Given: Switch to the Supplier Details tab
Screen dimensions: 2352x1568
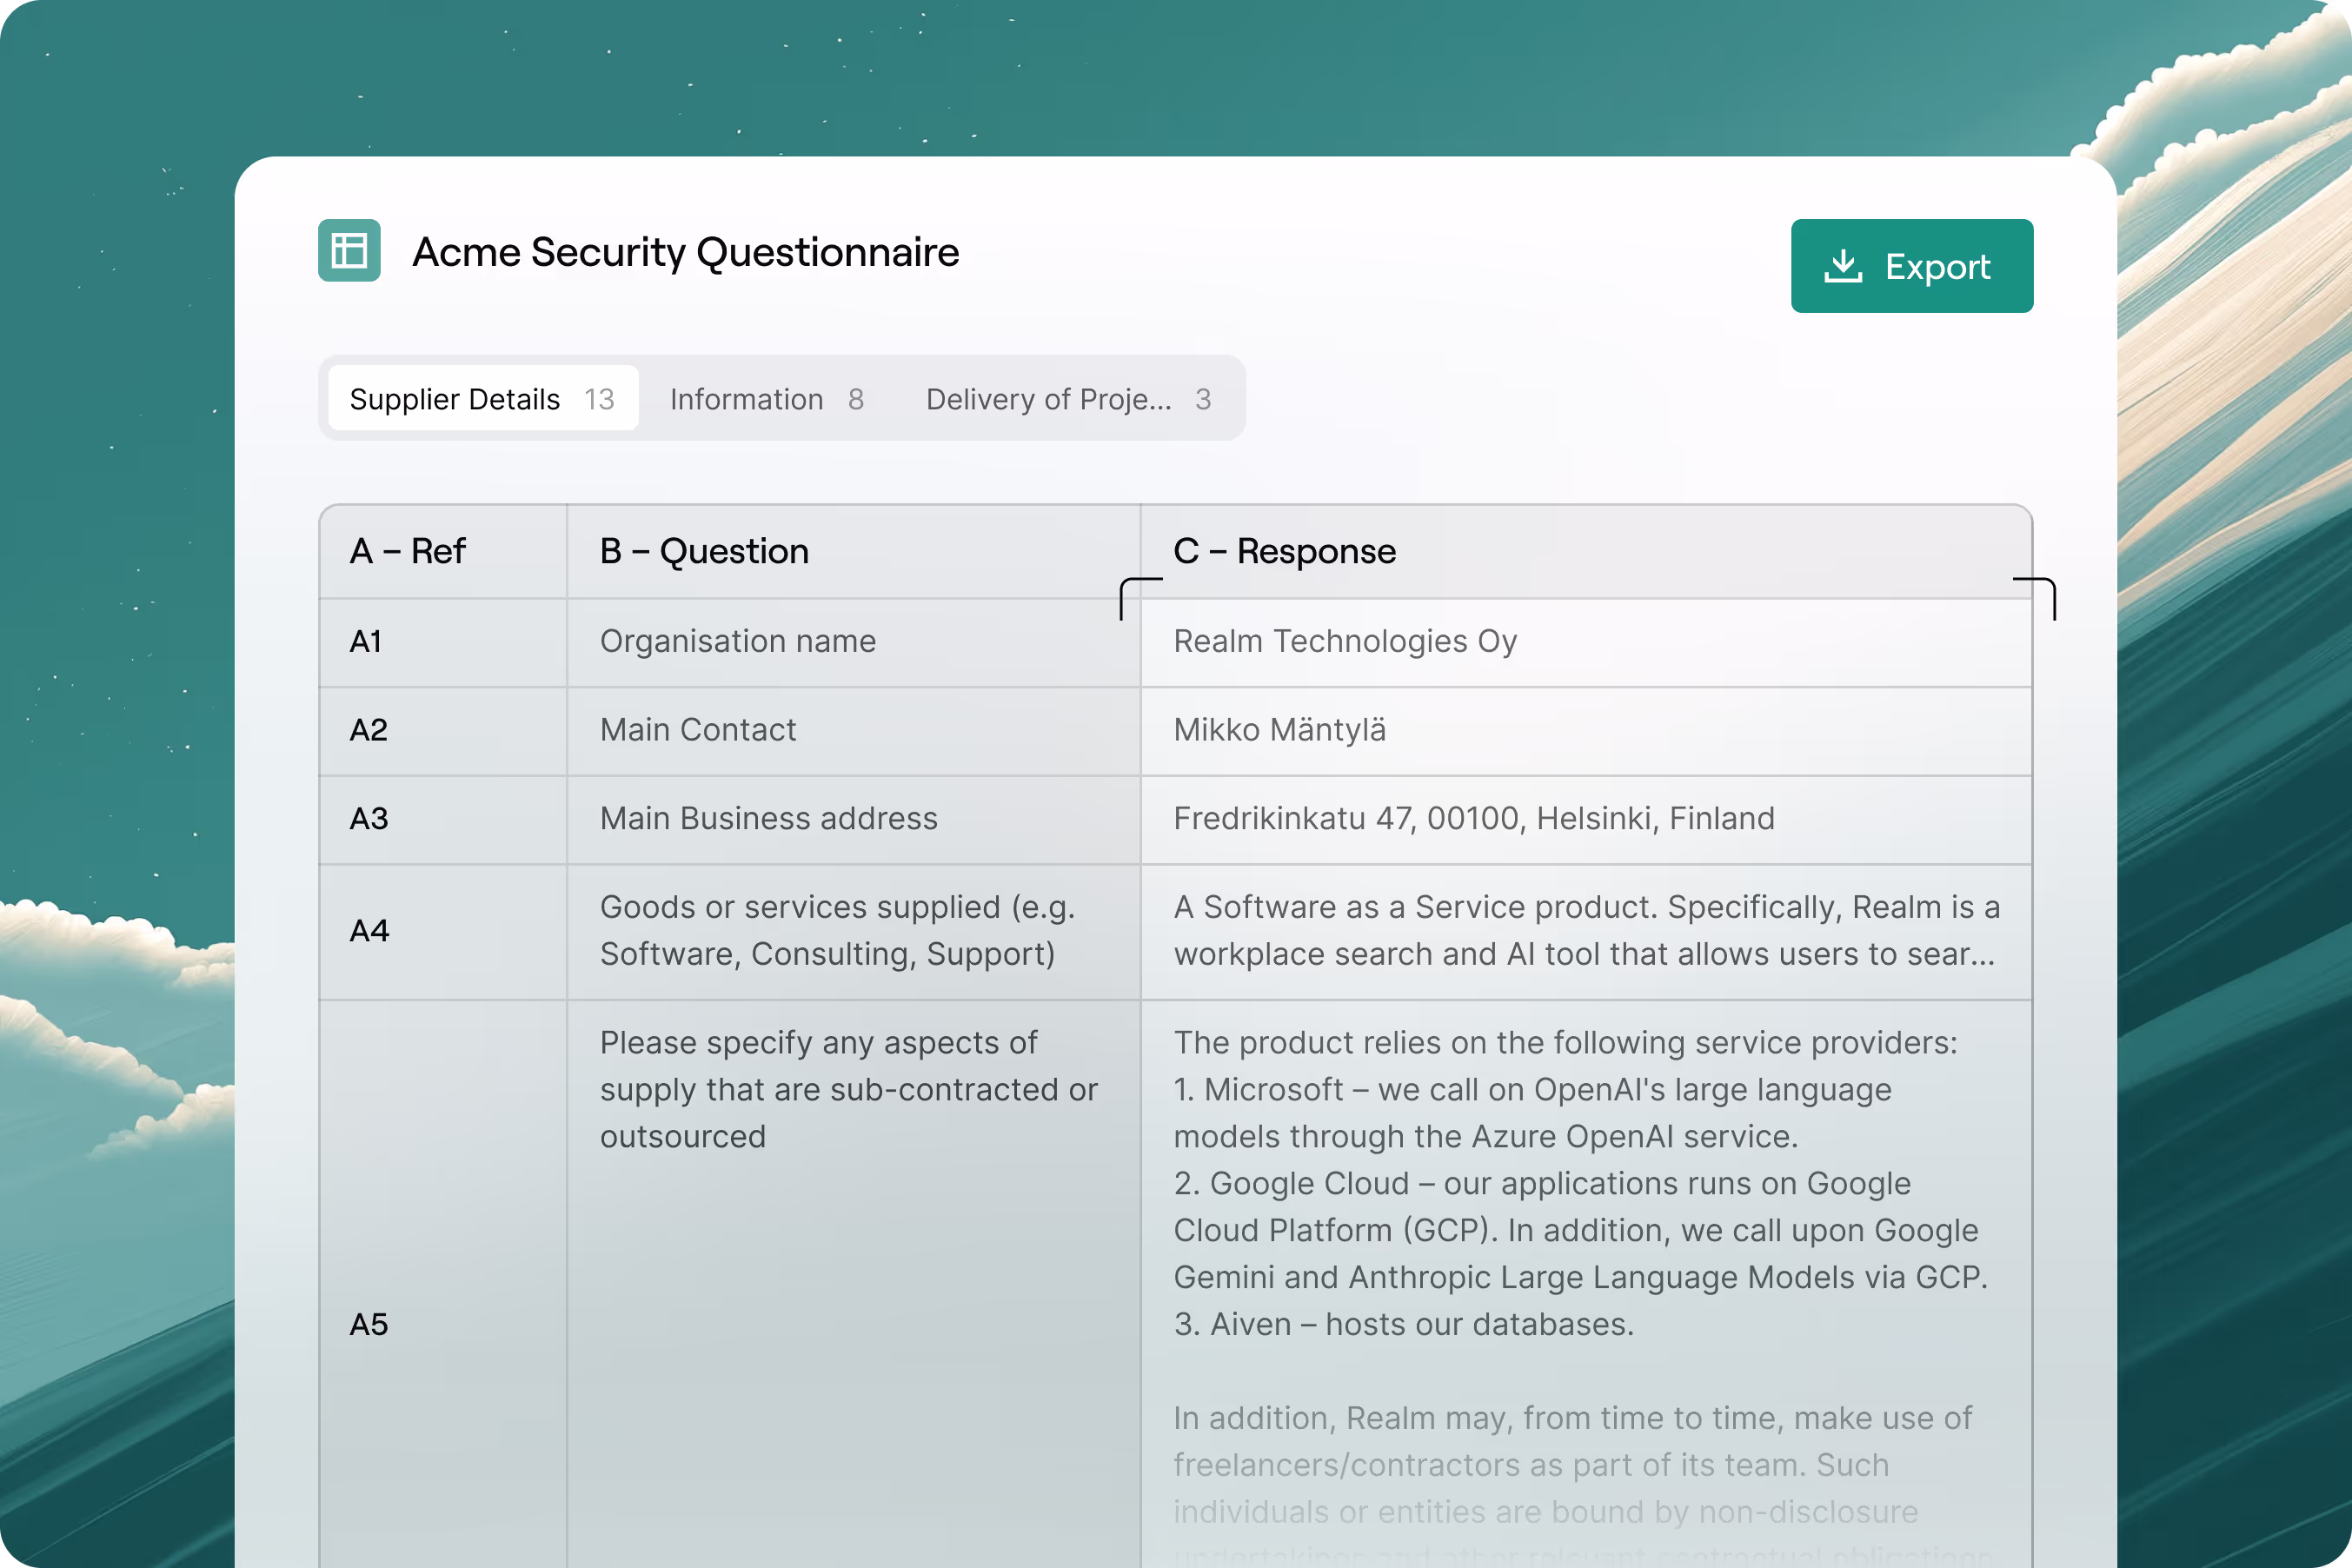Looking at the screenshot, I should (482, 399).
